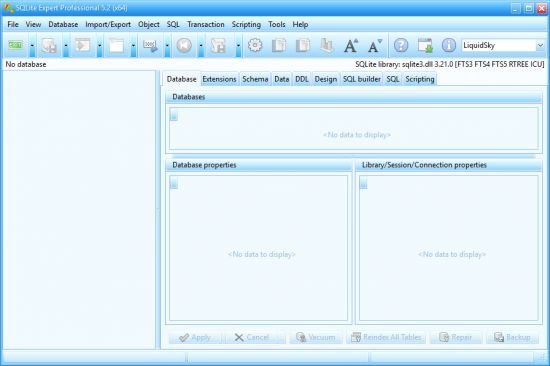Screen dimensions: 550x366
Task: Switch to the Design tab
Action: point(326,79)
